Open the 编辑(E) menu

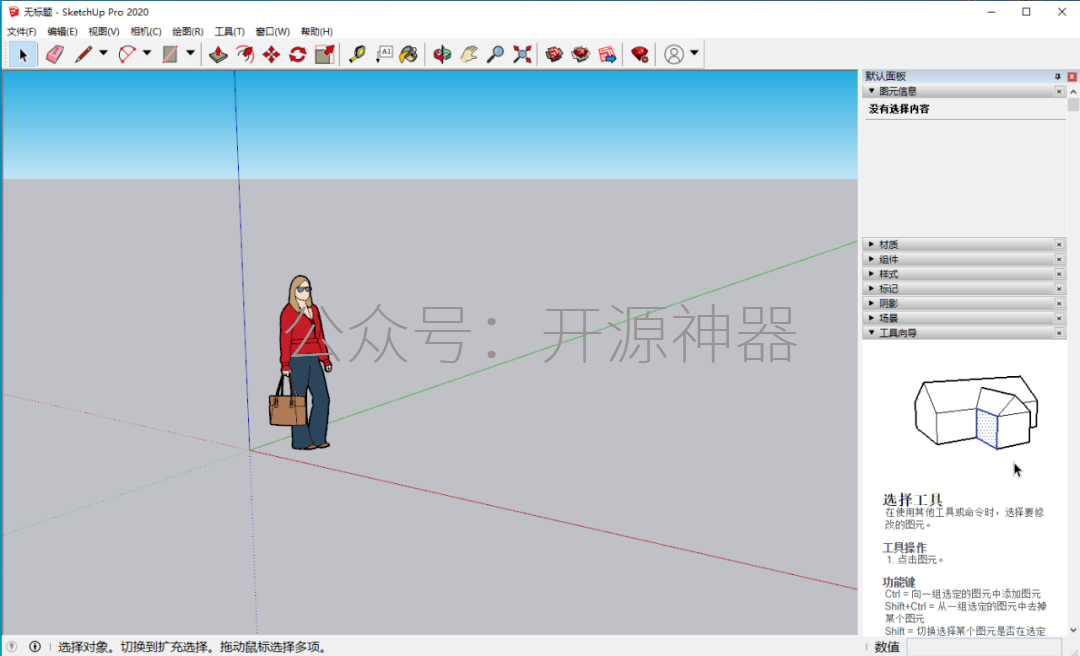(62, 32)
